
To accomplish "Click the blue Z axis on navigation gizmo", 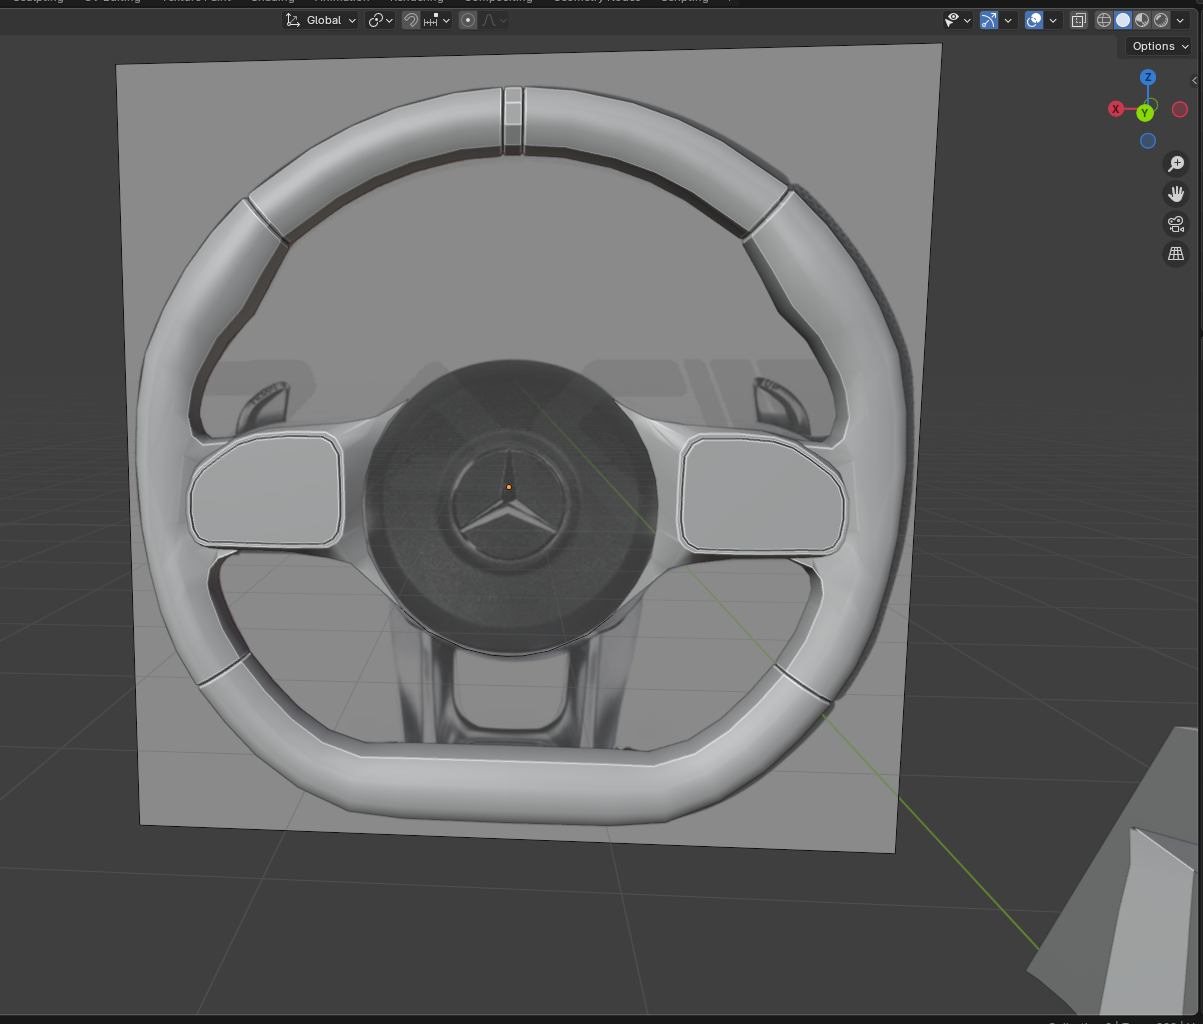I will tap(1148, 77).
